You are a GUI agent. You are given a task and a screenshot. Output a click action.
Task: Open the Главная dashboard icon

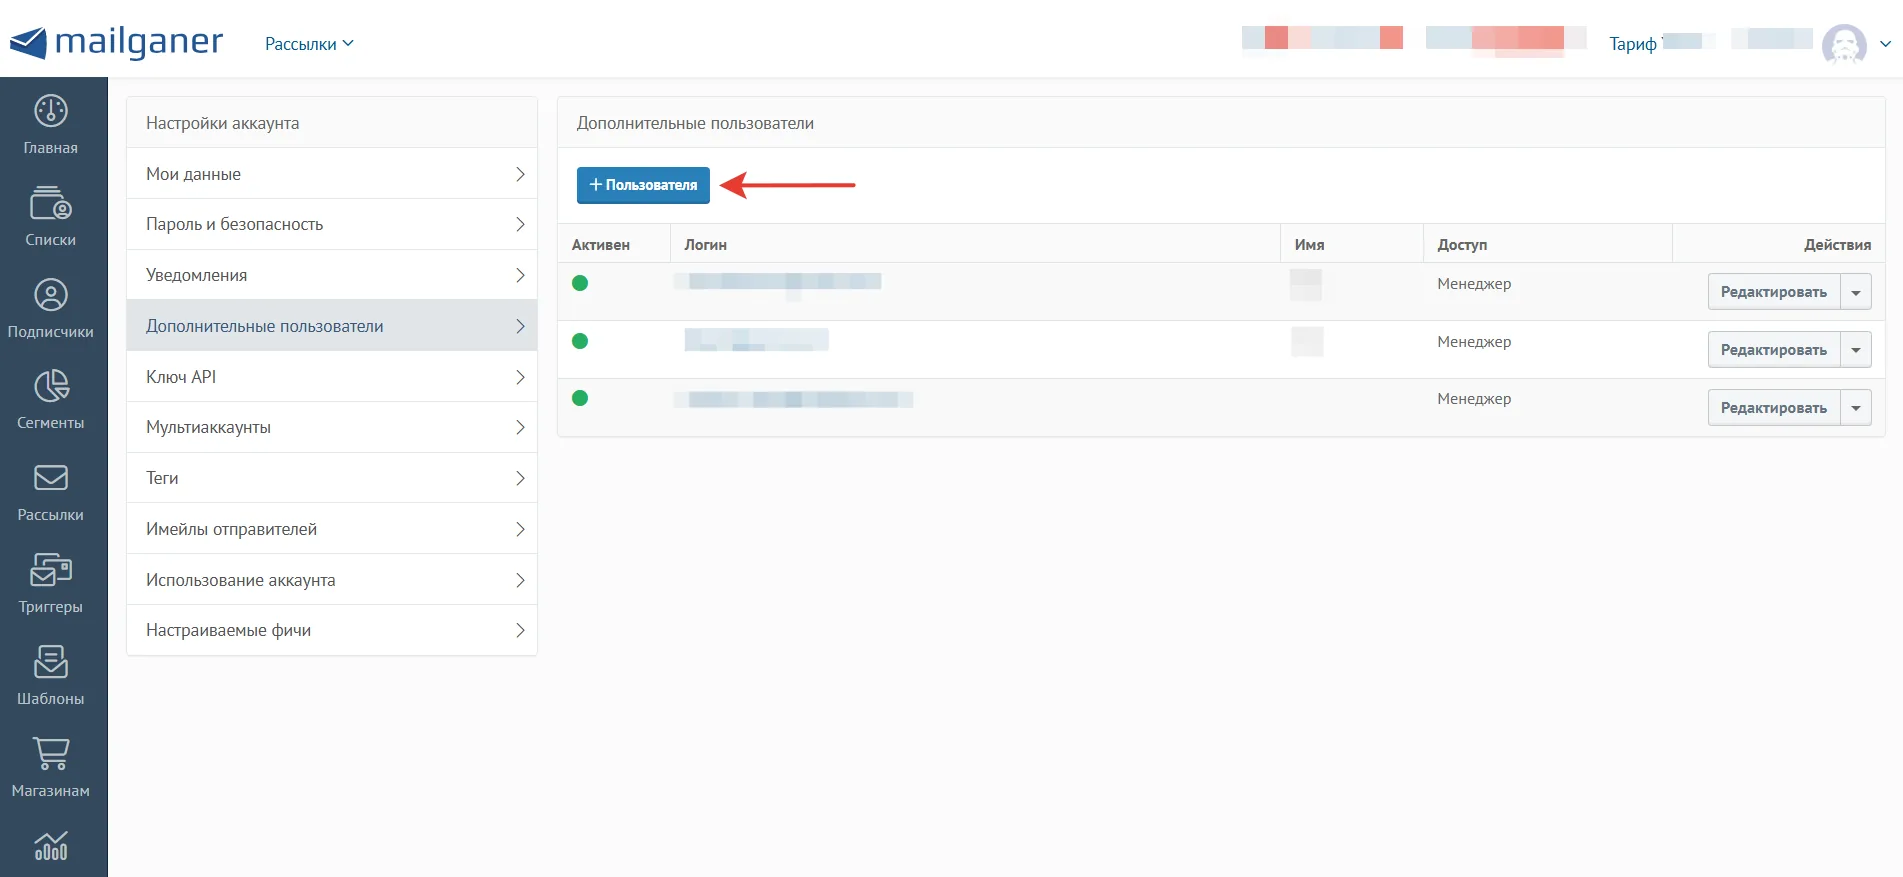click(x=51, y=111)
